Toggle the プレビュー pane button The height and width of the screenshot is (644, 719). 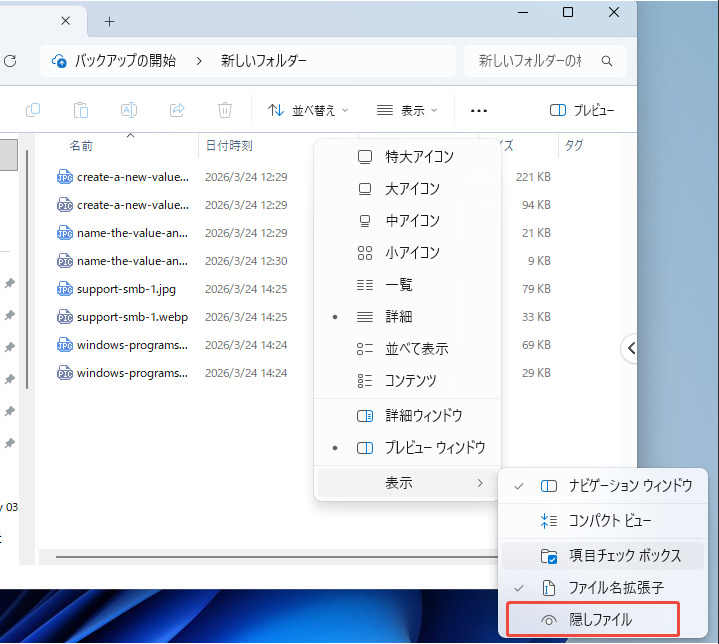(581, 111)
